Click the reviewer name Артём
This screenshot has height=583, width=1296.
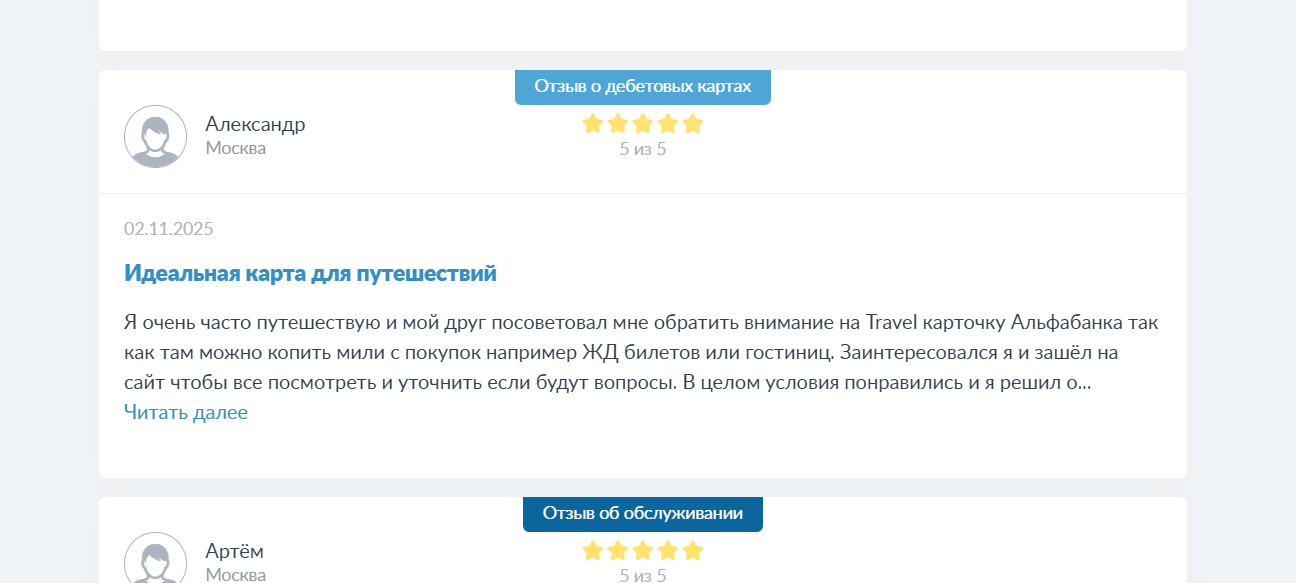tap(235, 551)
